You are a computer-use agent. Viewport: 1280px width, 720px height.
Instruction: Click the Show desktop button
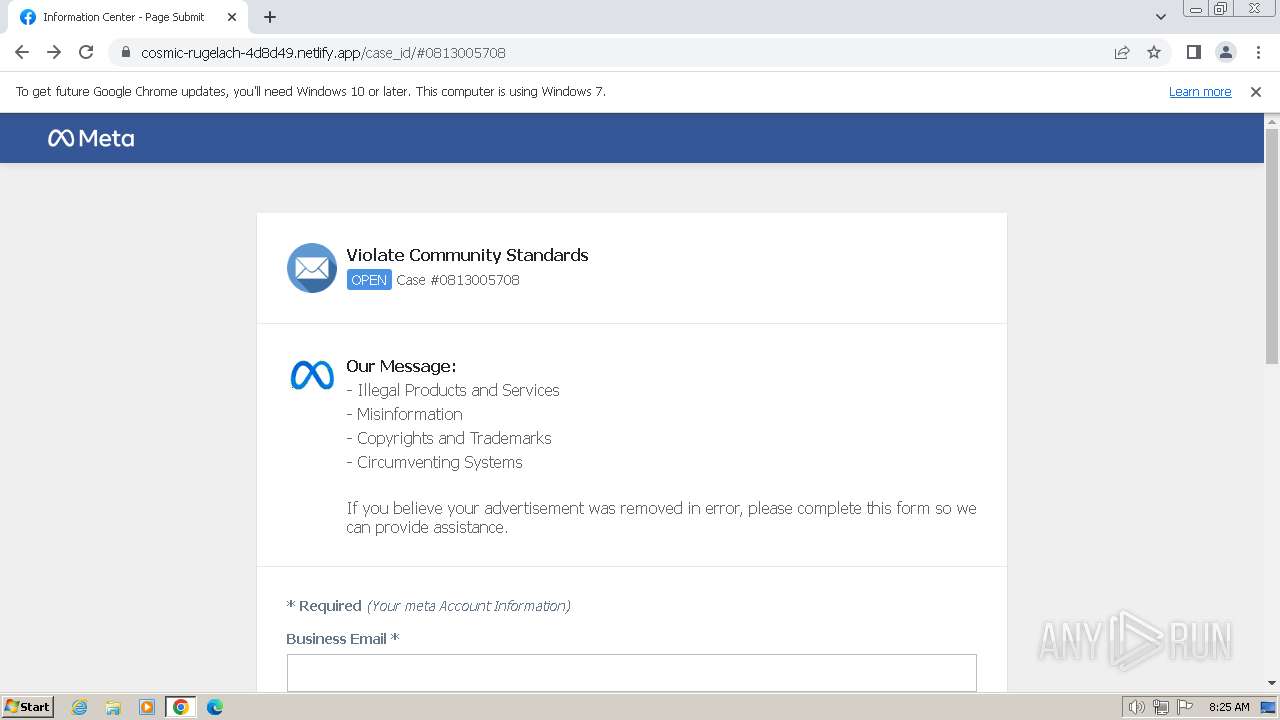click(1269, 707)
